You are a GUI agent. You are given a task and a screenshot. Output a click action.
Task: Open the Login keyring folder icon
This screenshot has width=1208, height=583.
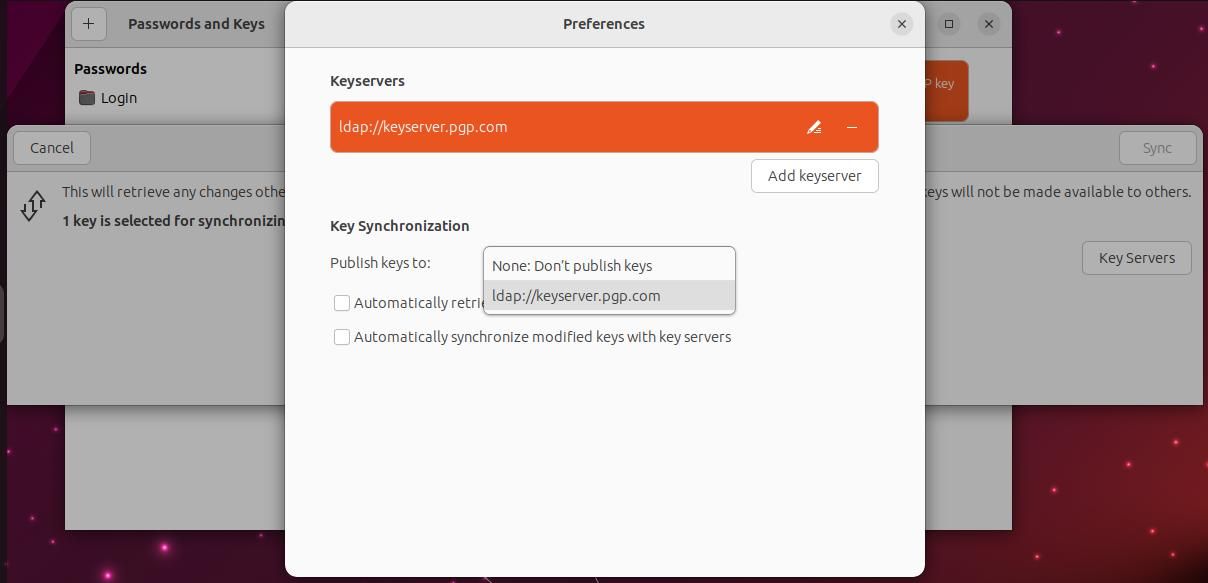[x=88, y=97]
